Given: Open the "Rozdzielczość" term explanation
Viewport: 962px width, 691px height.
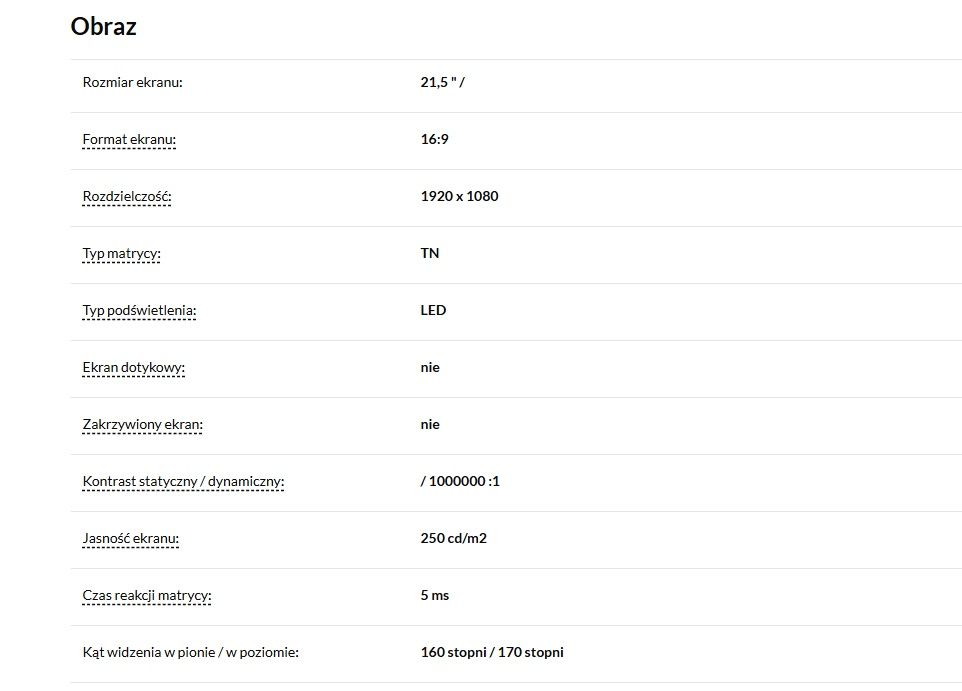Looking at the screenshot, I should (127, 196).
